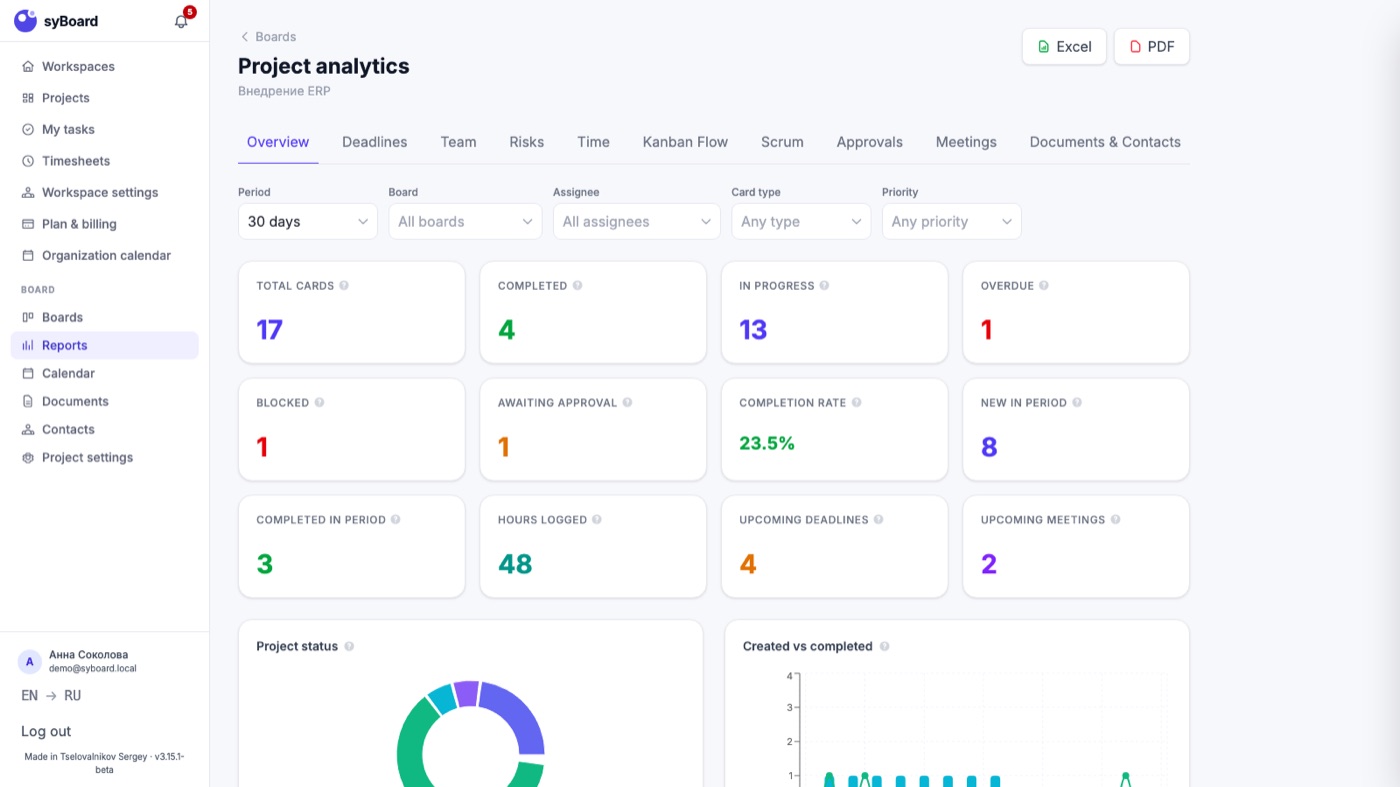Open the Board filter dropdown
The width and height of the screenshot is (1400, 787).
pos(465,222)
